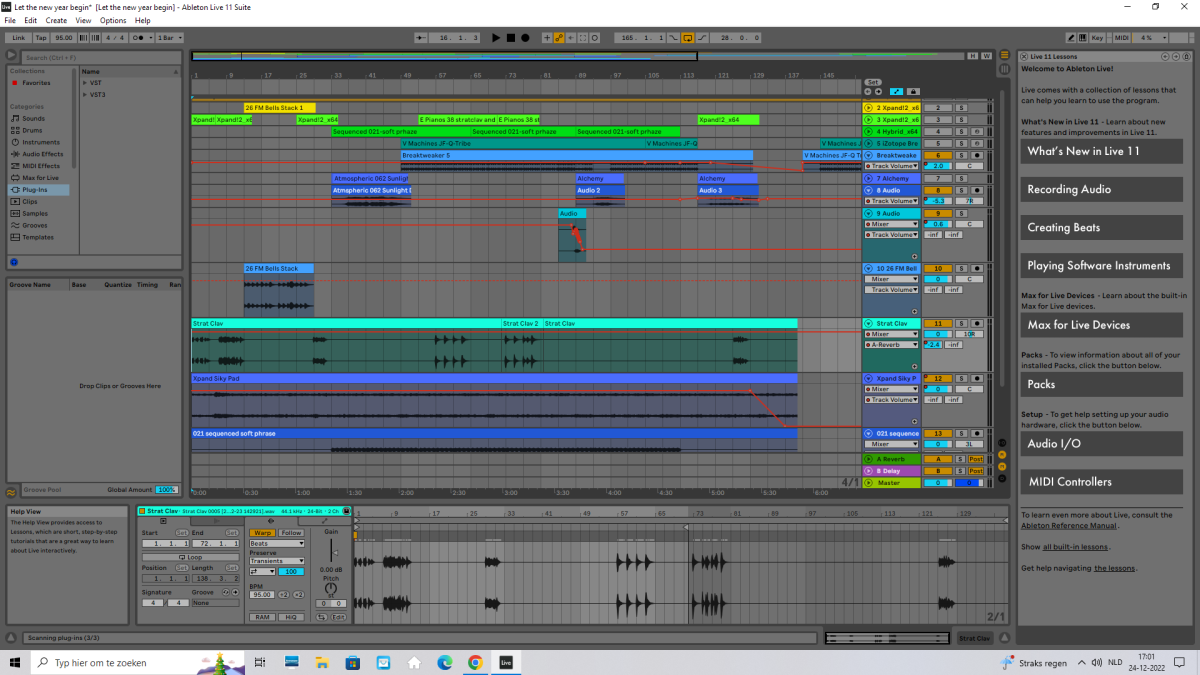Screen dimensions: 1200x675
Task: Open the Track Volume chooser on 8 Audio
Action: click(x=891, y=201)
